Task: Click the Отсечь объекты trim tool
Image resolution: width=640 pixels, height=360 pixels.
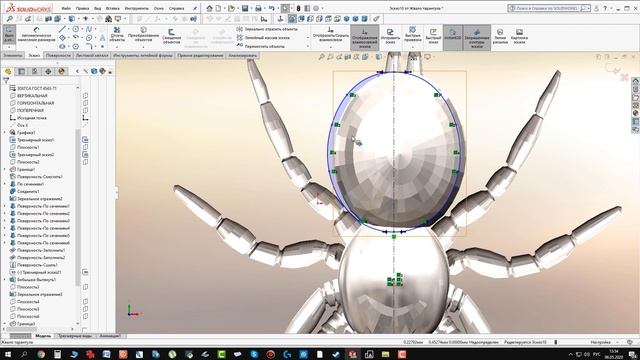Action: [117, 34]
